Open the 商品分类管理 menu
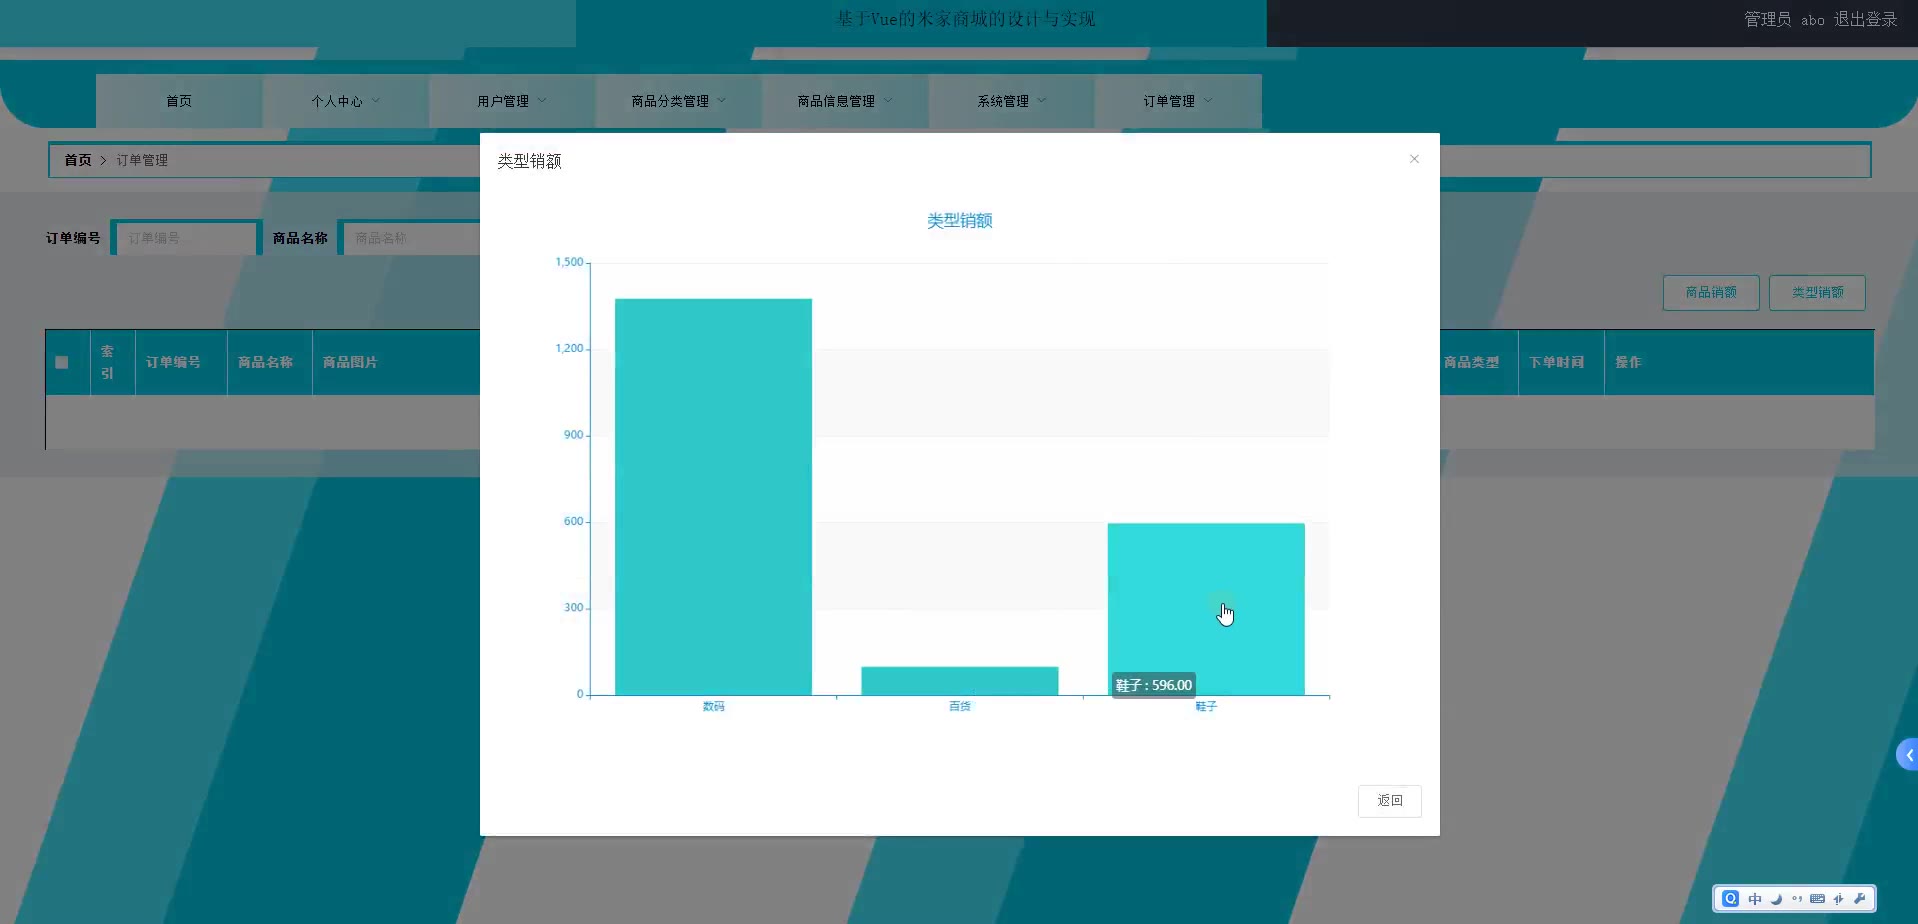Screen dimensions: 1918x924 (678, 101)
